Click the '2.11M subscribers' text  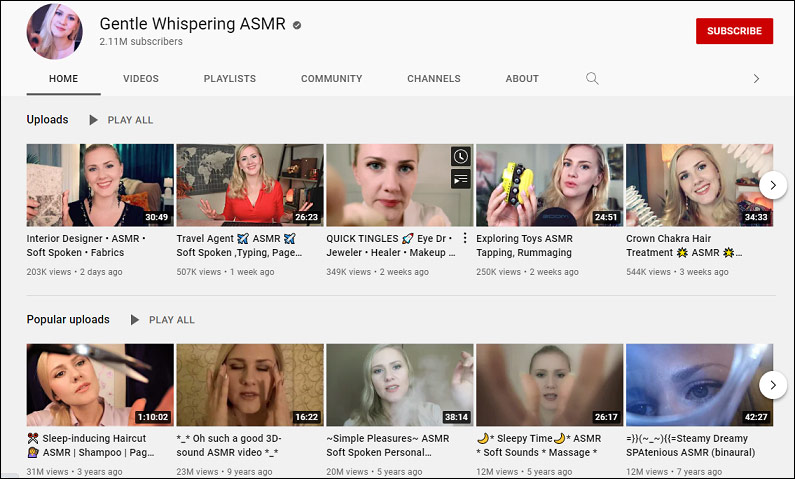click(141, 42)
